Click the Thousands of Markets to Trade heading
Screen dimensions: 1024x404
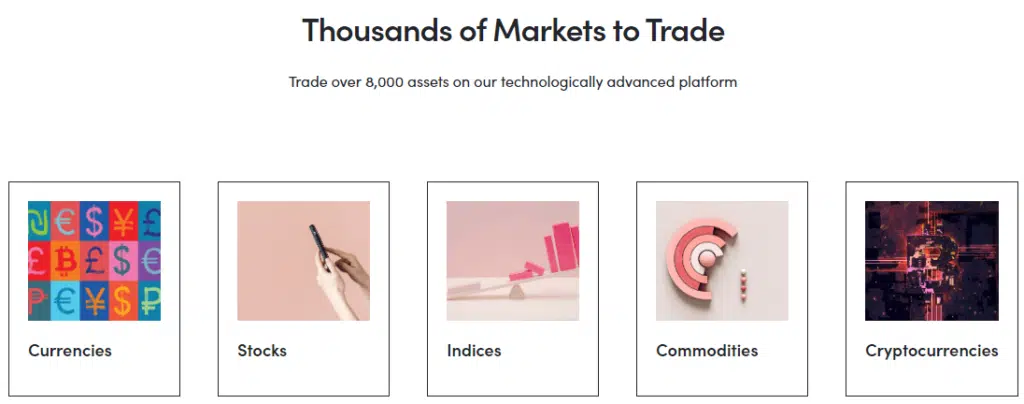513,30
